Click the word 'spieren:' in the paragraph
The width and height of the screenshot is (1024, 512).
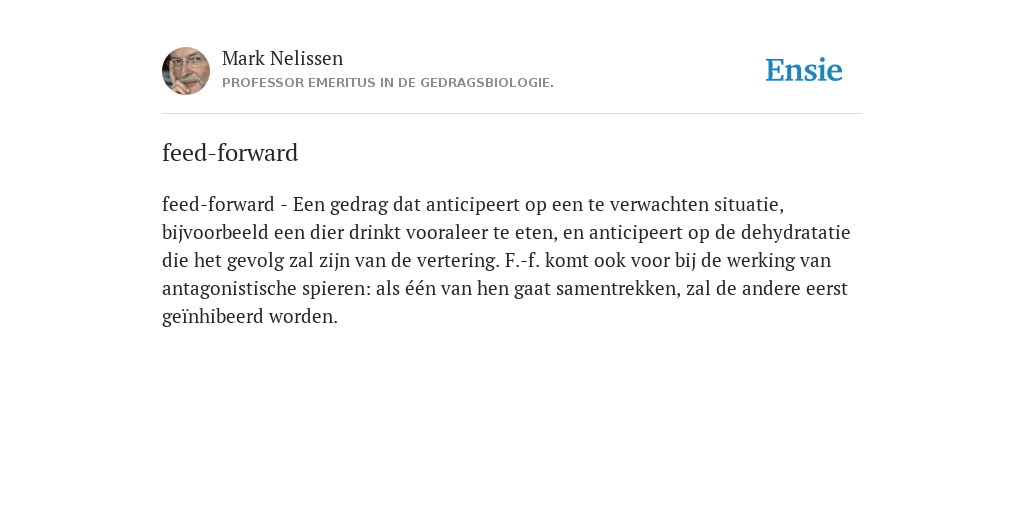[336, 289]
